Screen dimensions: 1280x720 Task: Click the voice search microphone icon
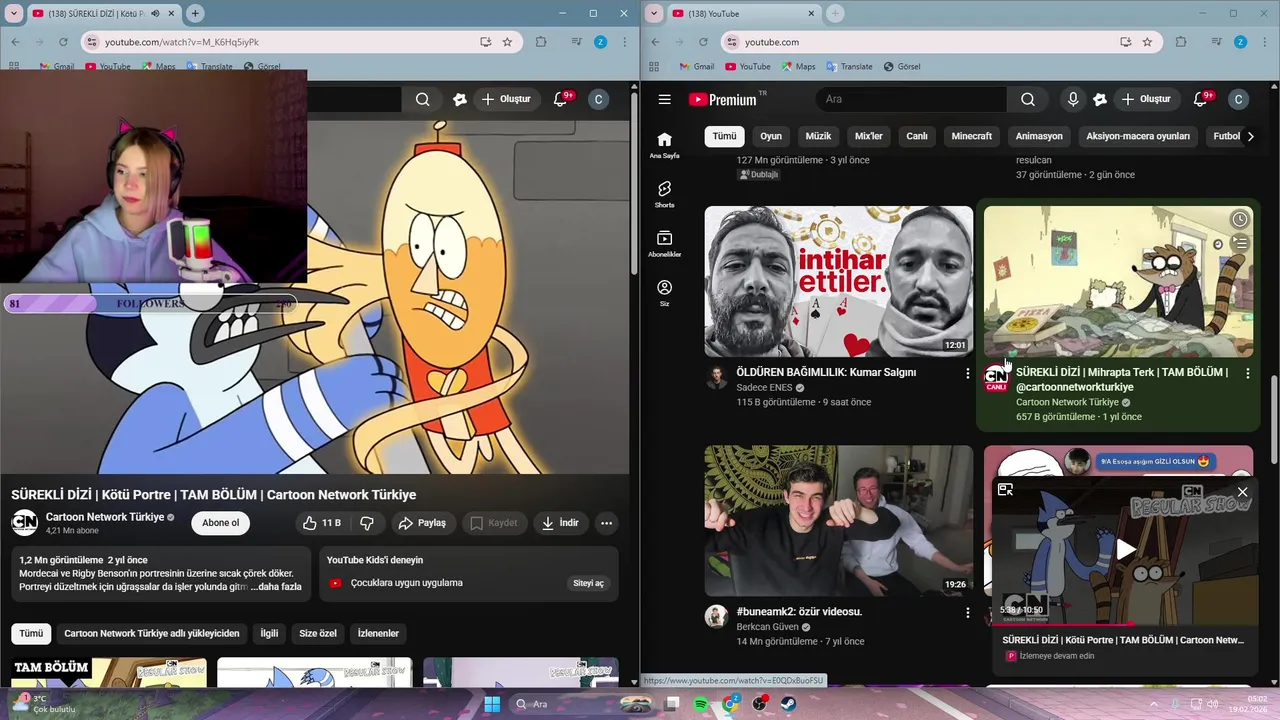click(1073, 99)
